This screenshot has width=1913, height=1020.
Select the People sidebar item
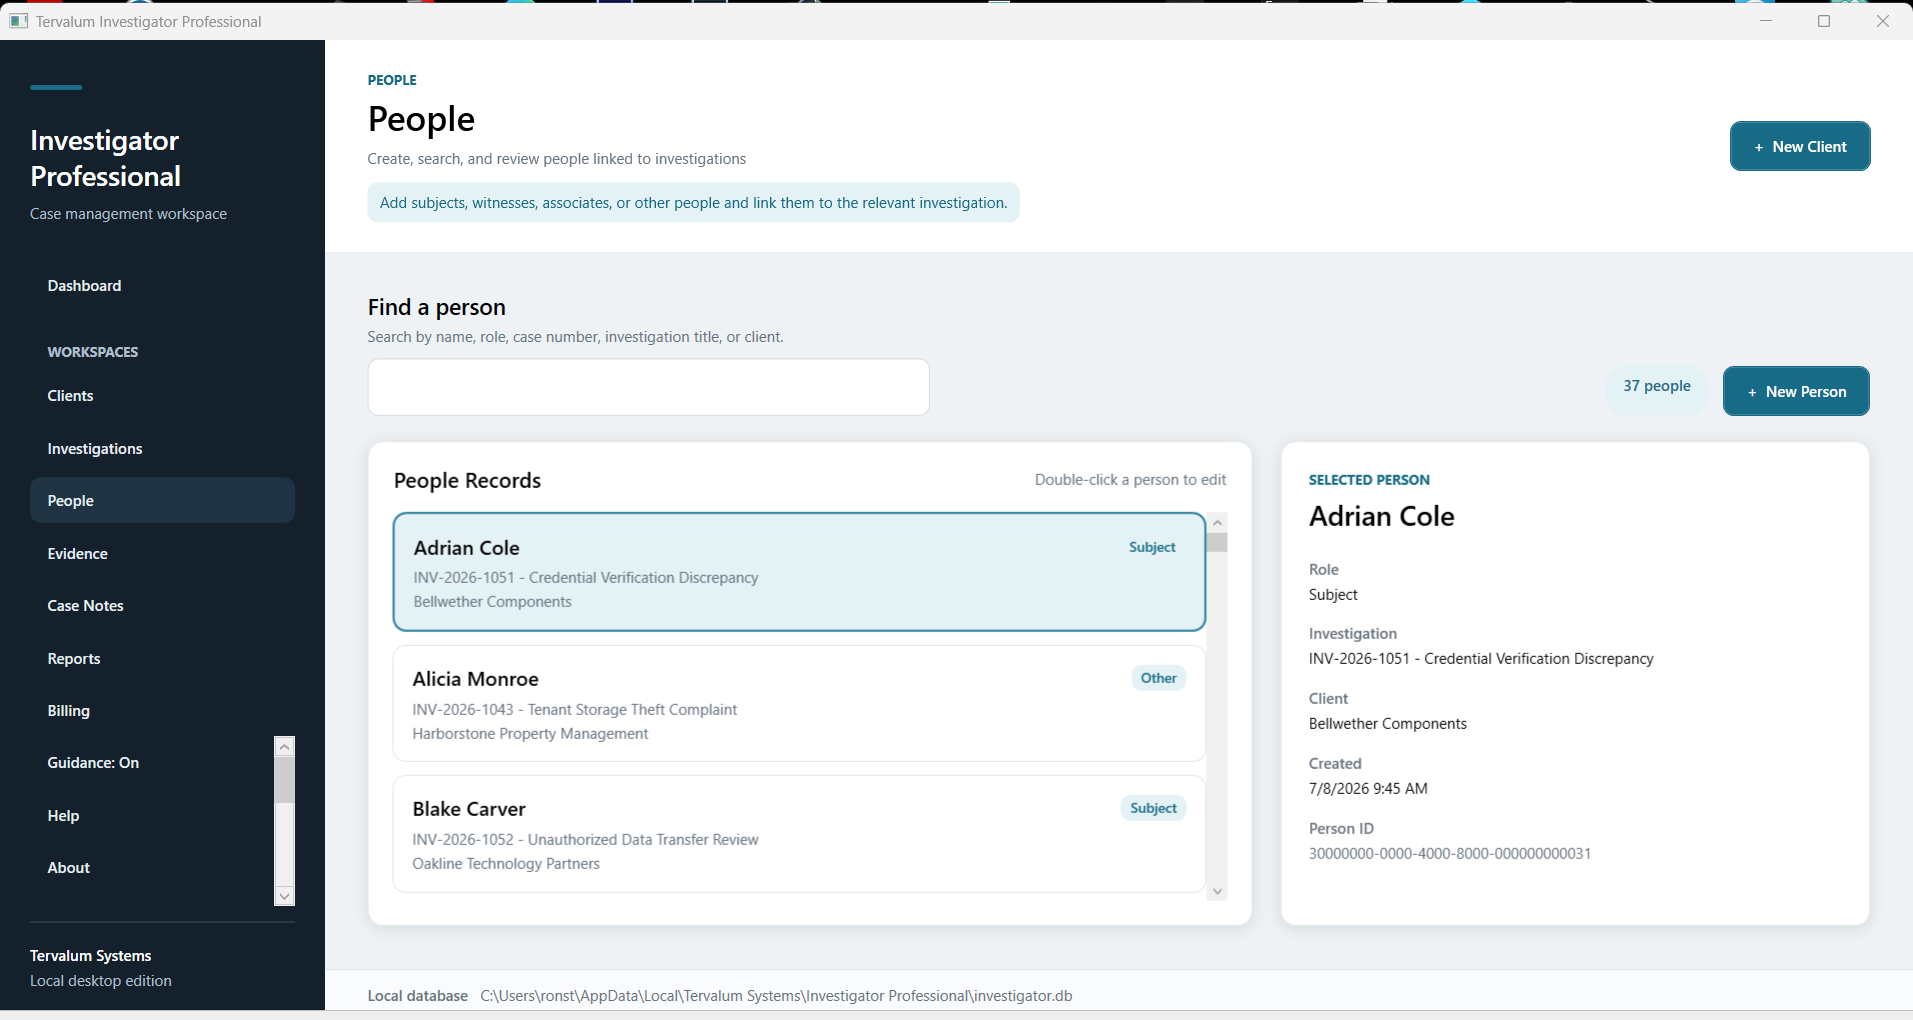162,500
